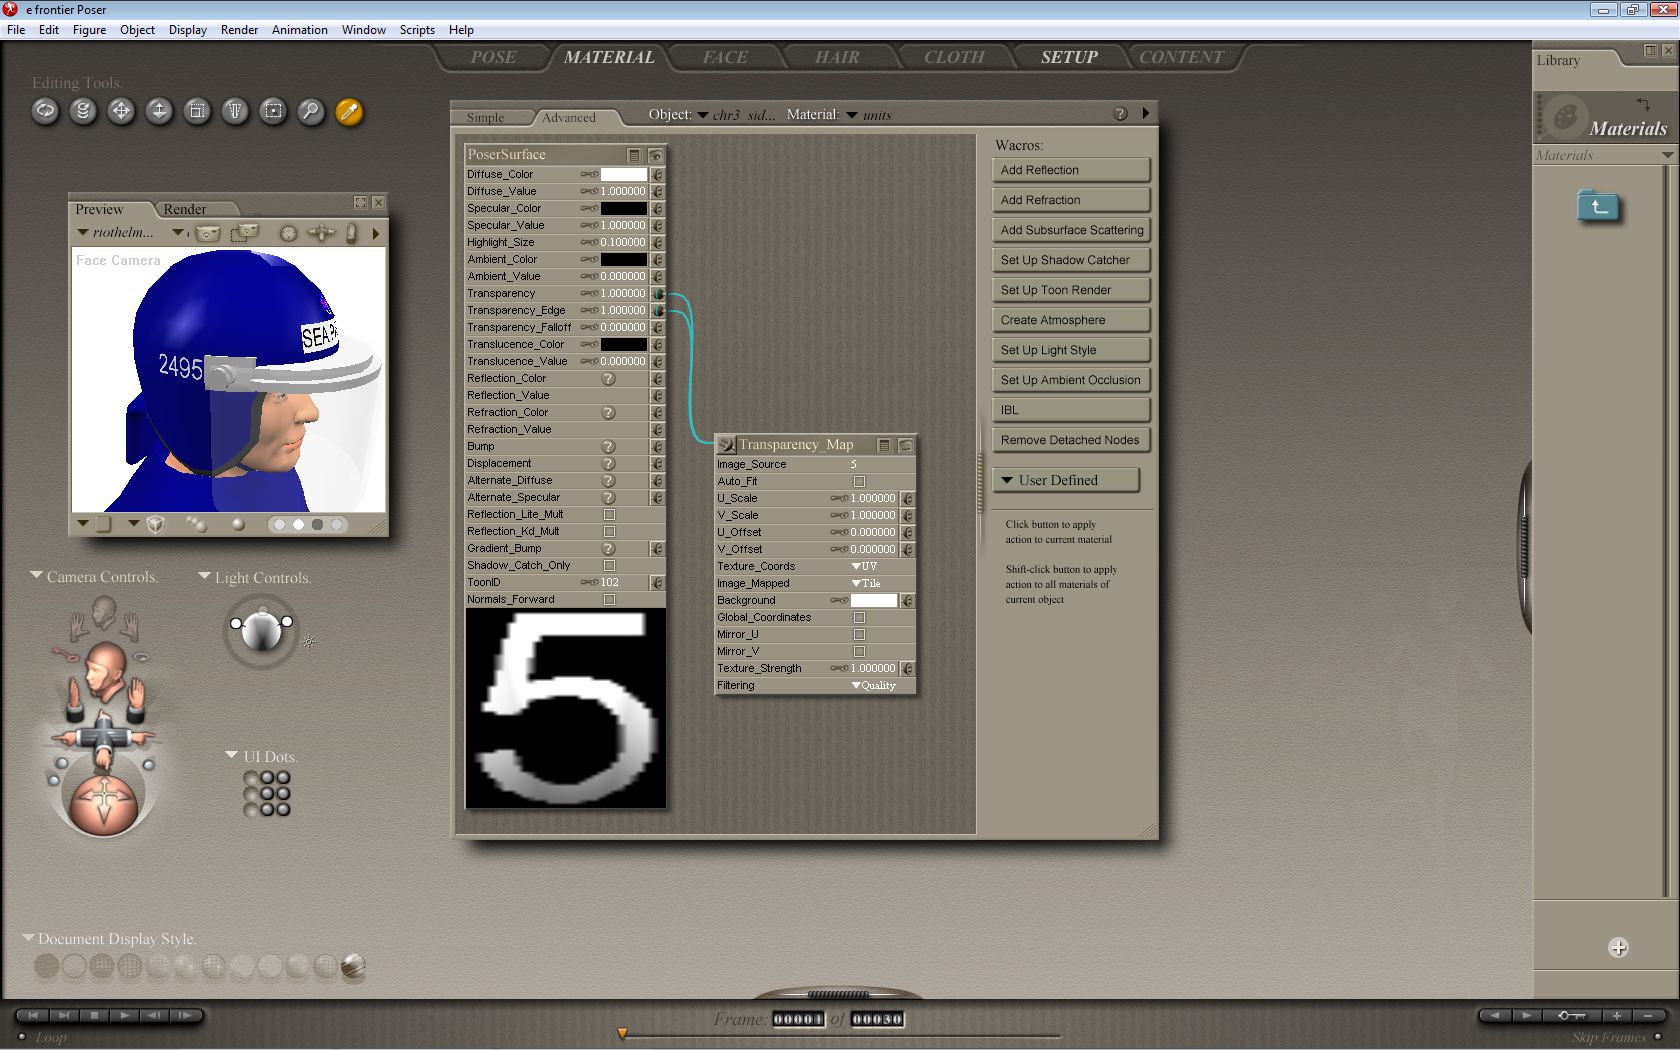Enable the Auto_Fit checkbox
The image size is (1680, 1050).
tap(859, 481)
